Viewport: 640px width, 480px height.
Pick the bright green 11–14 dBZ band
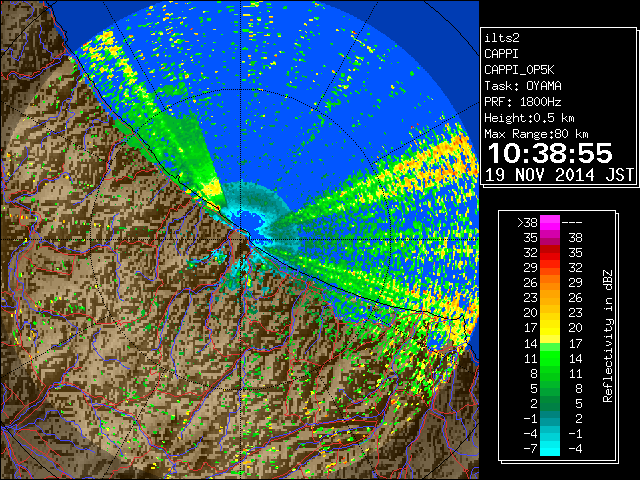point(550,358)
